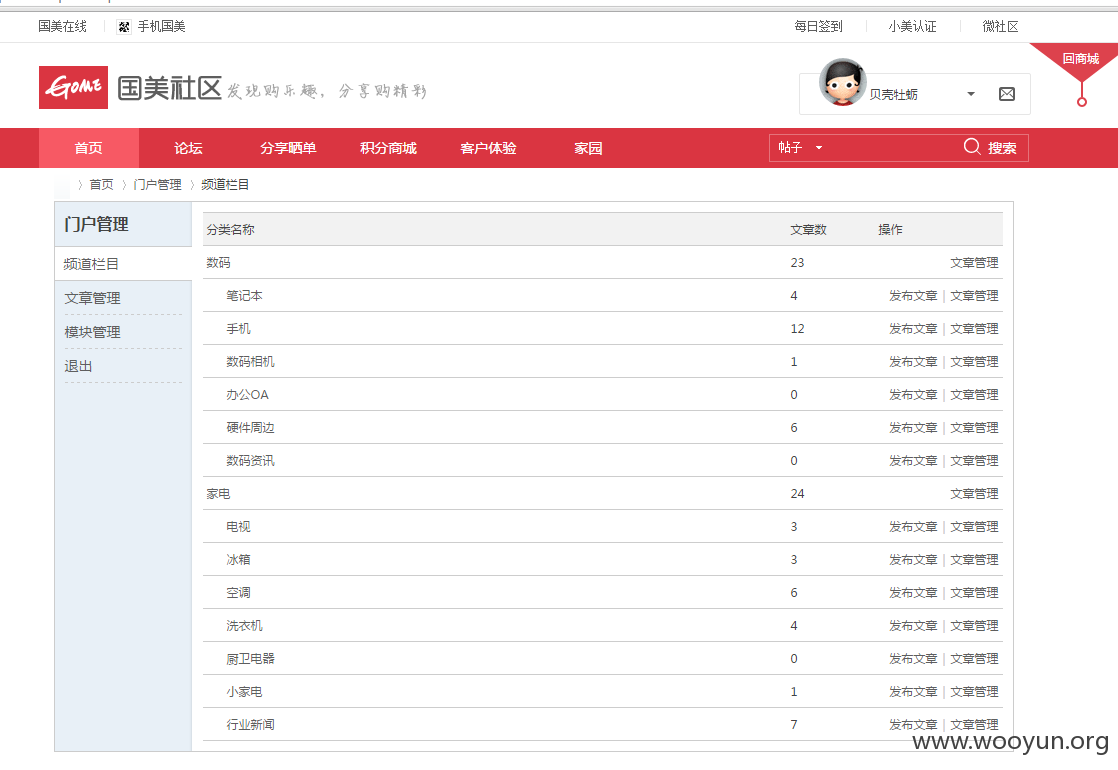Click the magnifier search icon

pyautogui.click(x=972, y=147)
